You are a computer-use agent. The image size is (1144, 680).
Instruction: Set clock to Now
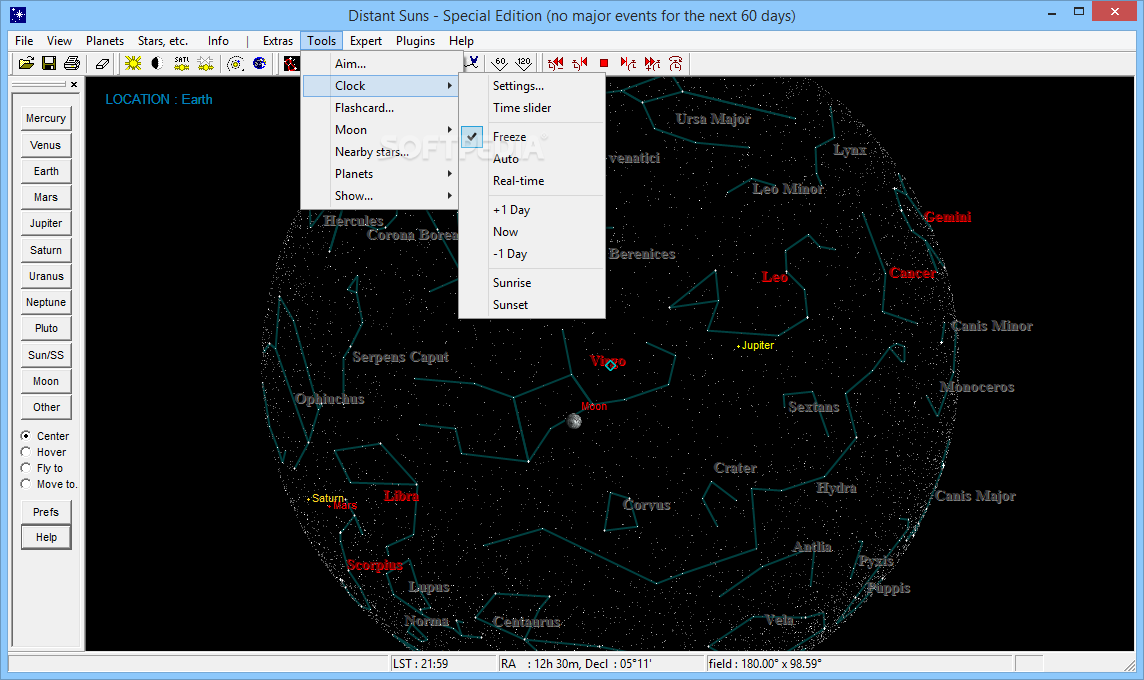pos(532,231)
